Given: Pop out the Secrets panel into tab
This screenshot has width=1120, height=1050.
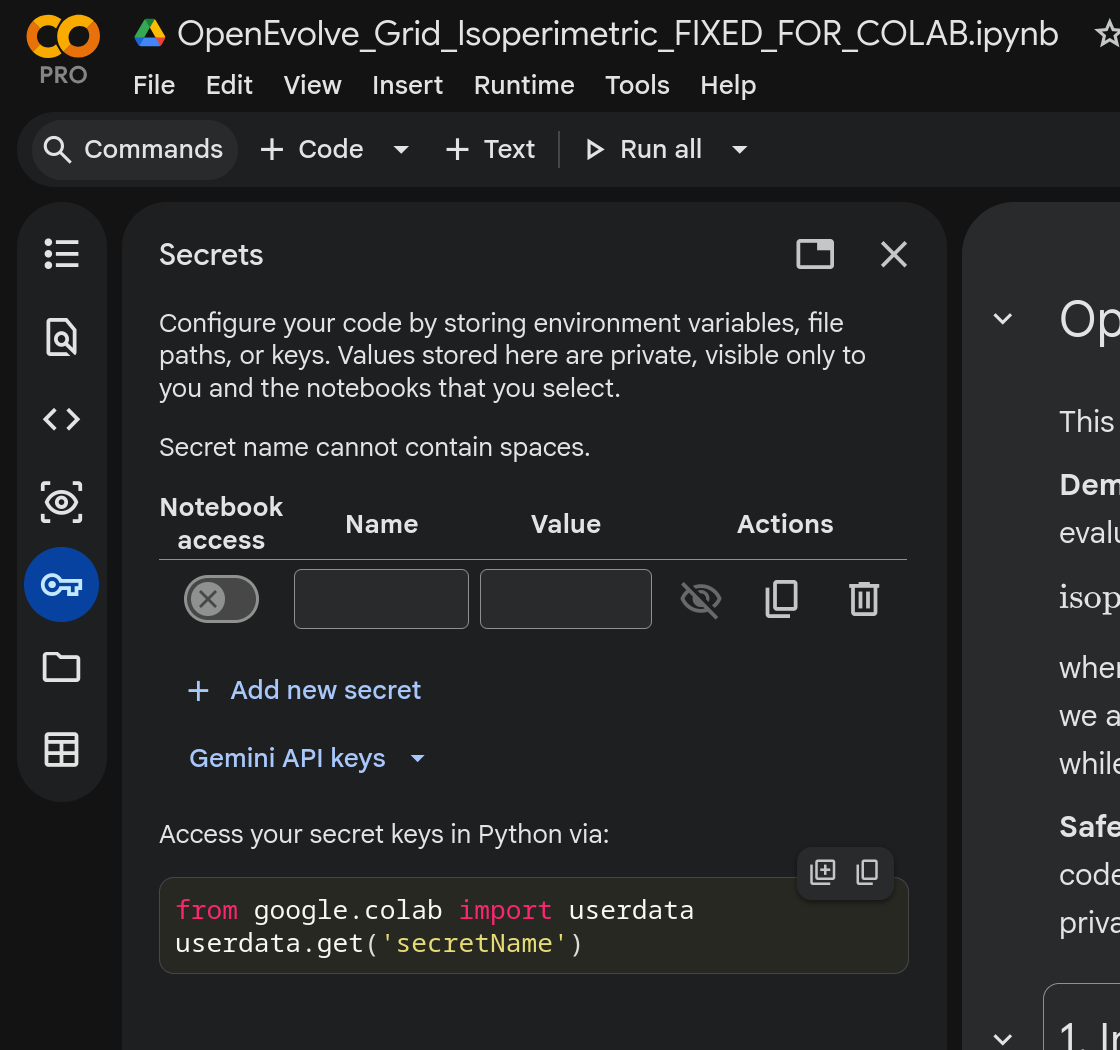Looking at the screenshot, I should click(815, 254).
